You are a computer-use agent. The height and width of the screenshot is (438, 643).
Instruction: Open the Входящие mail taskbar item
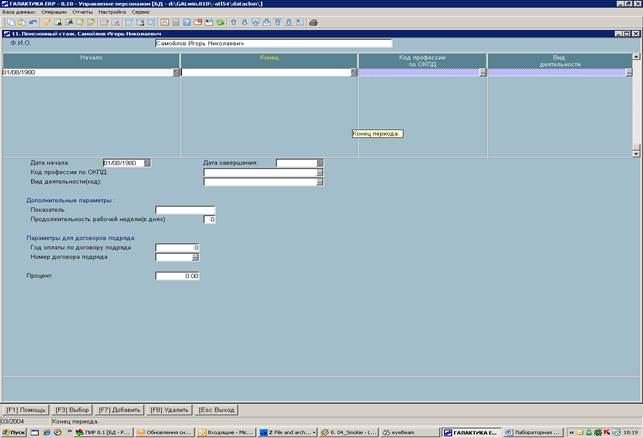pyautogui.click(x=225, y=432)
